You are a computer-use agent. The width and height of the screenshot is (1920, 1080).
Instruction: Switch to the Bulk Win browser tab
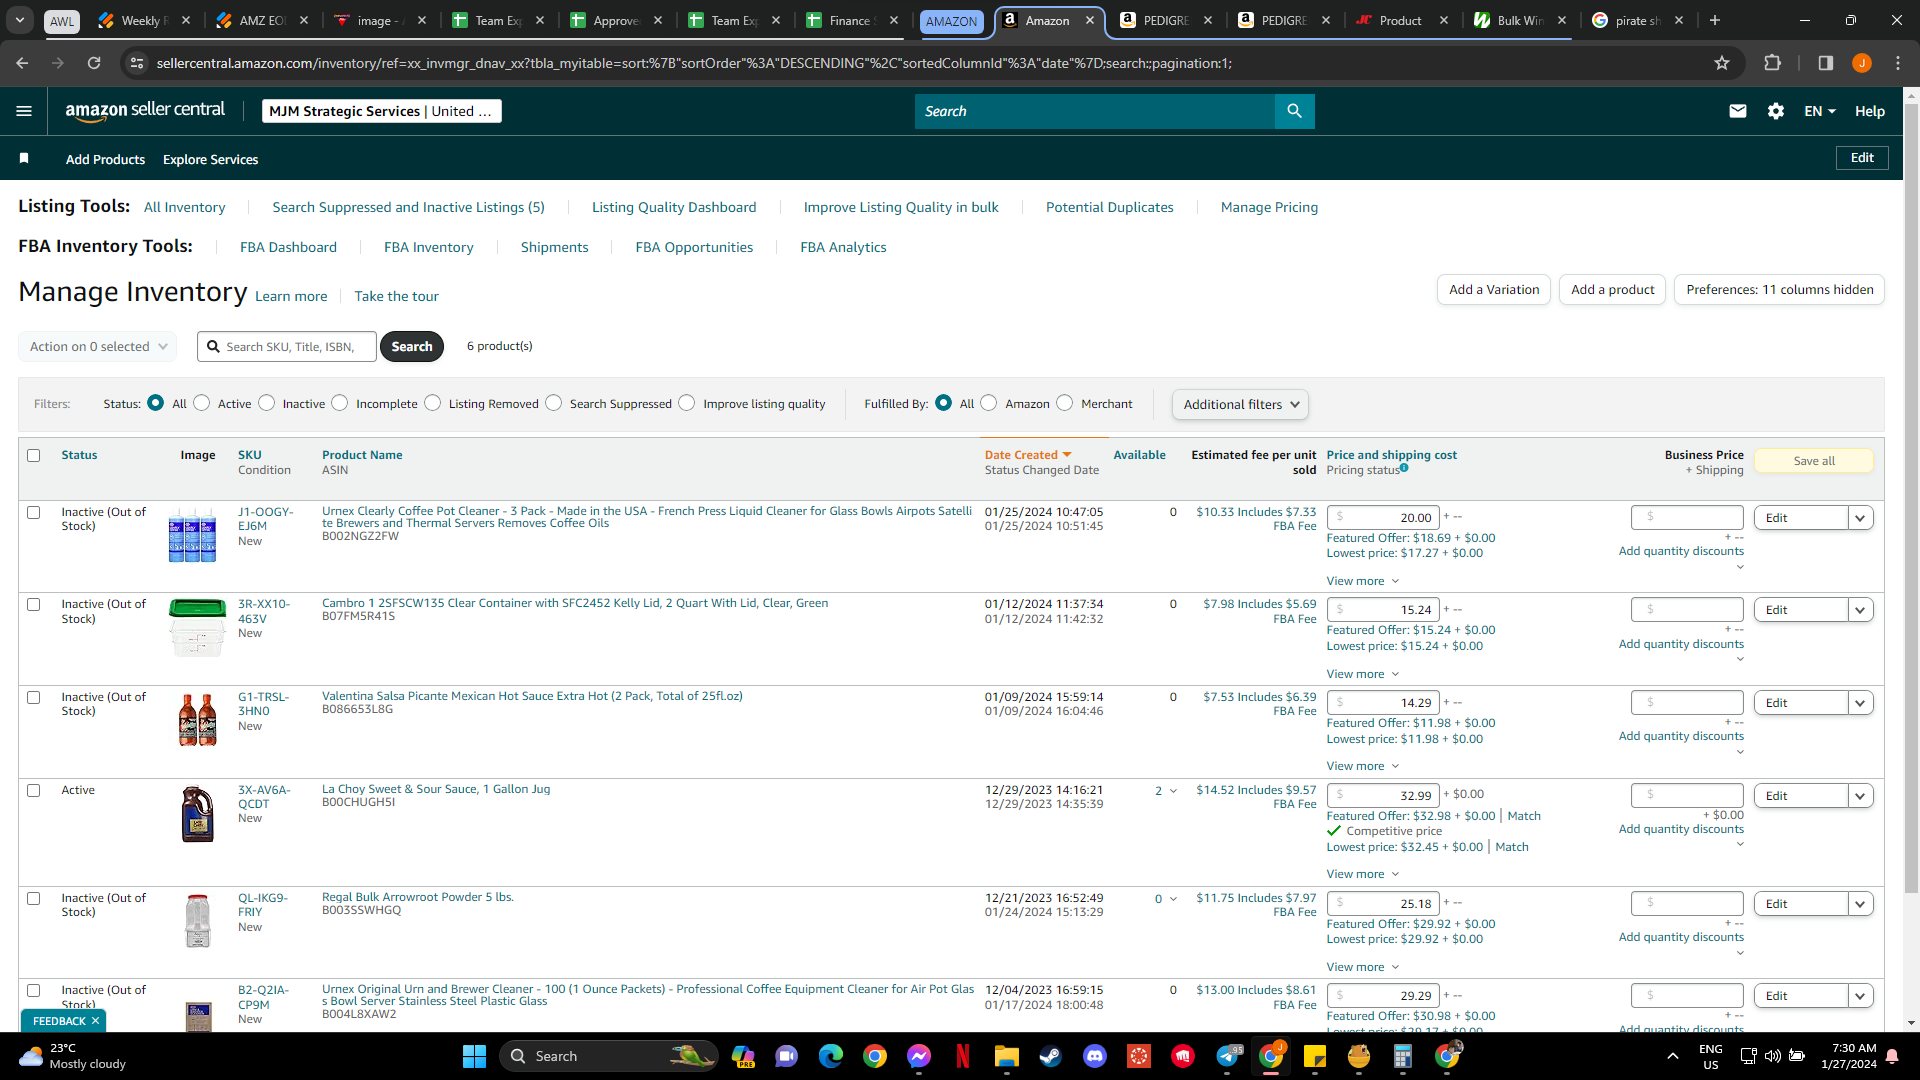tap(1520, 20)
